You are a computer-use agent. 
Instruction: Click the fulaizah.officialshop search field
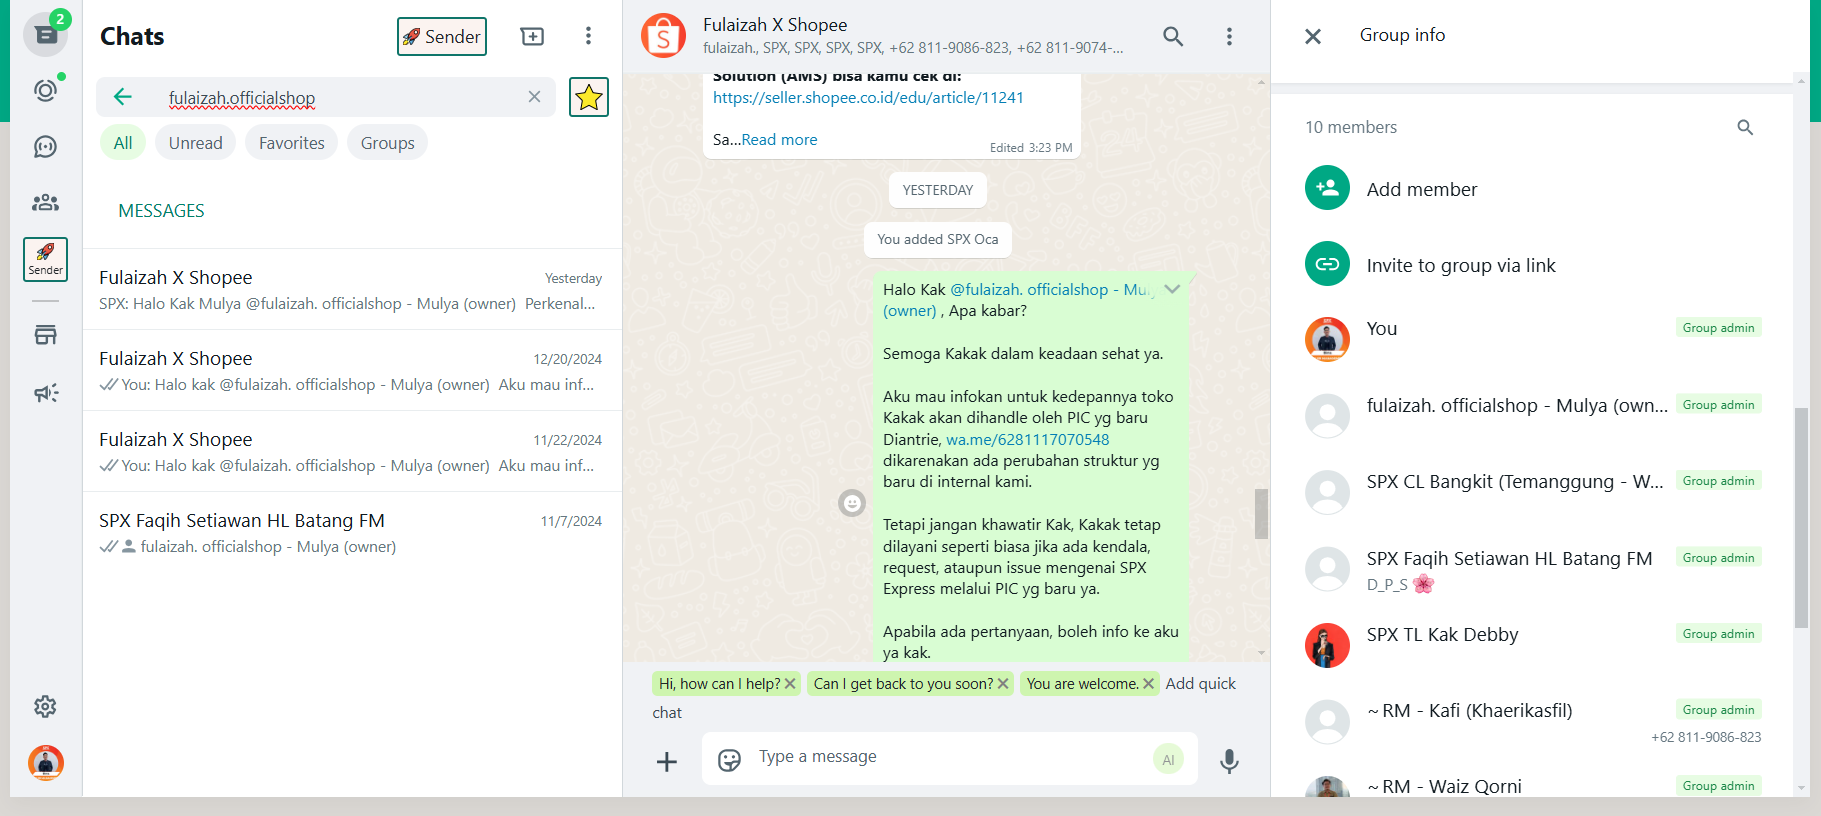(326, 97)
